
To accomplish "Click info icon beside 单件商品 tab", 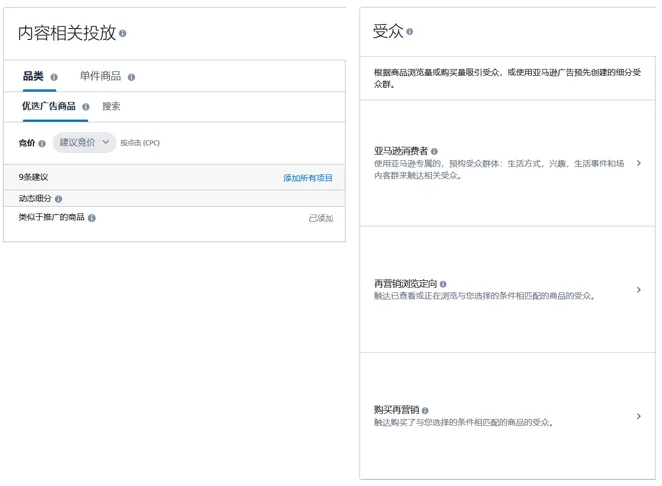I will tap(131, 77).
